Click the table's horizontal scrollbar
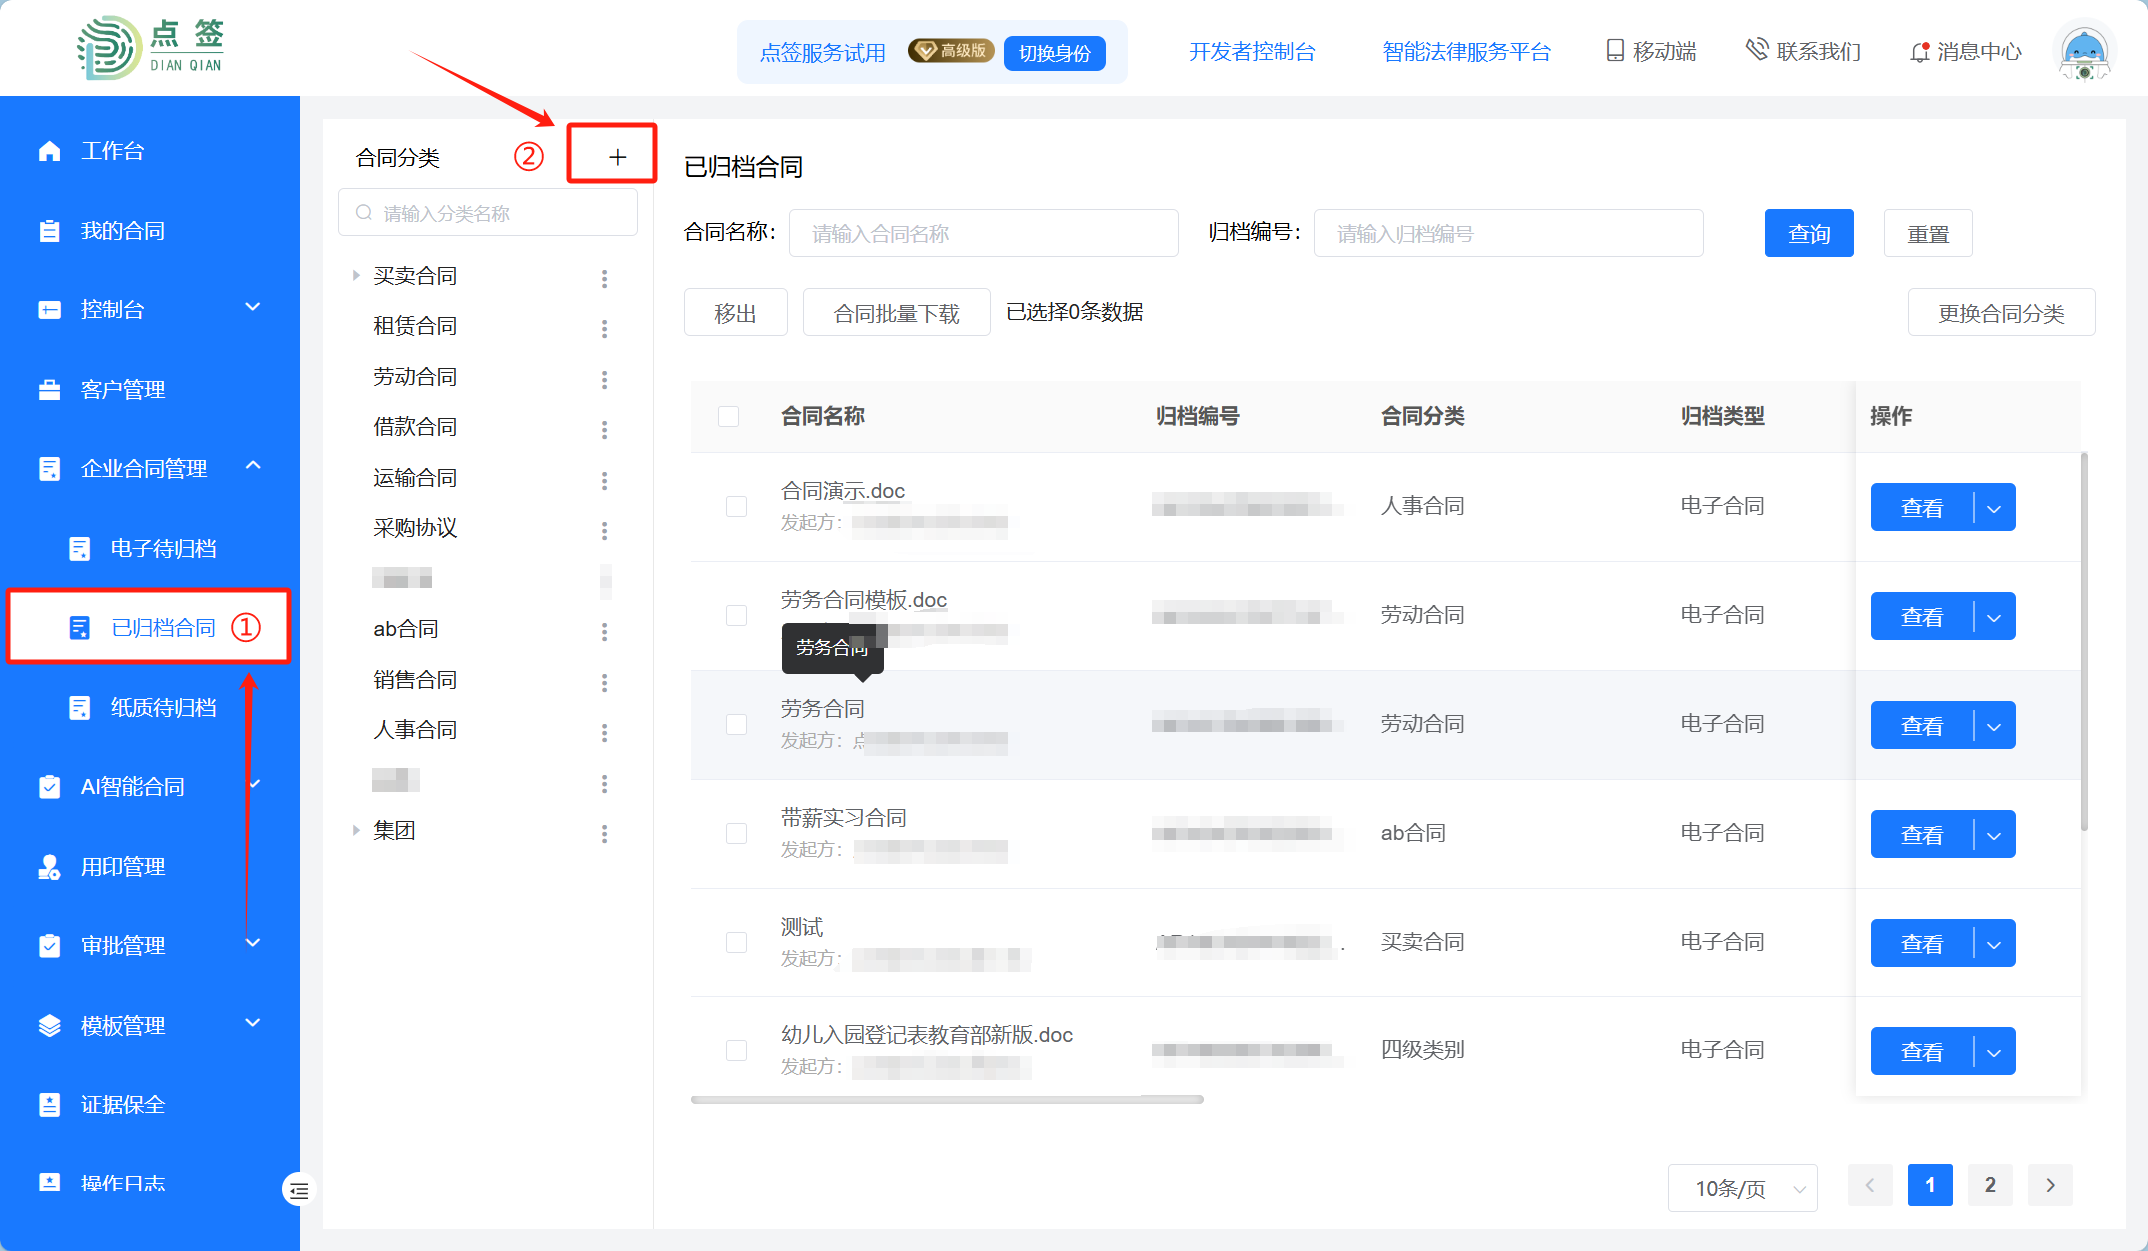The width and height of the screenshot is (2148, 1251). (946, 1099)
